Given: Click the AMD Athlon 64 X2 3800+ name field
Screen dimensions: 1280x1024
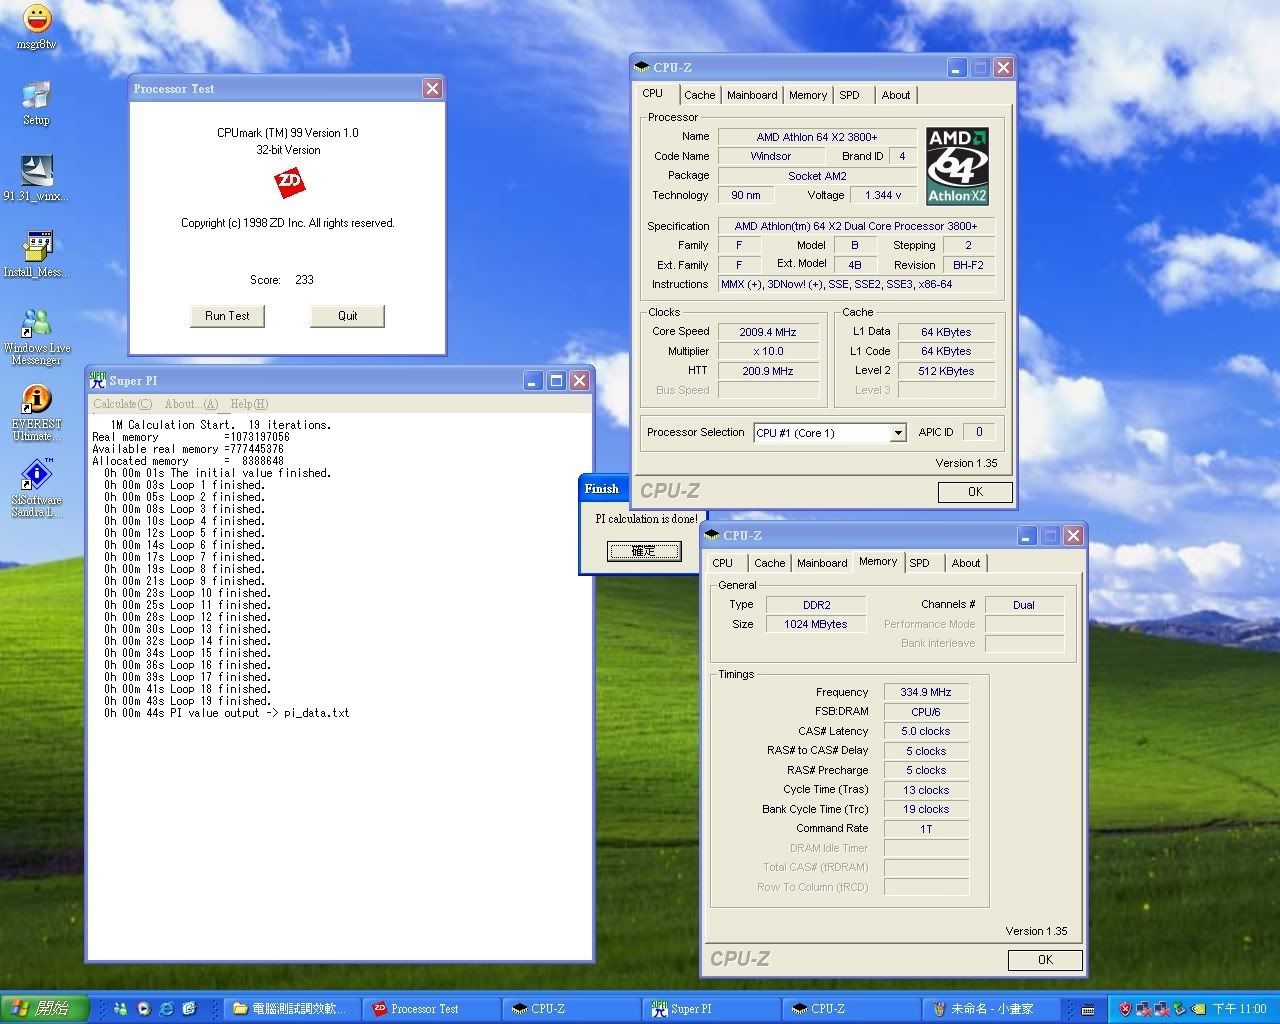Looking at the screenshot, I should click(x=817, y=137).
